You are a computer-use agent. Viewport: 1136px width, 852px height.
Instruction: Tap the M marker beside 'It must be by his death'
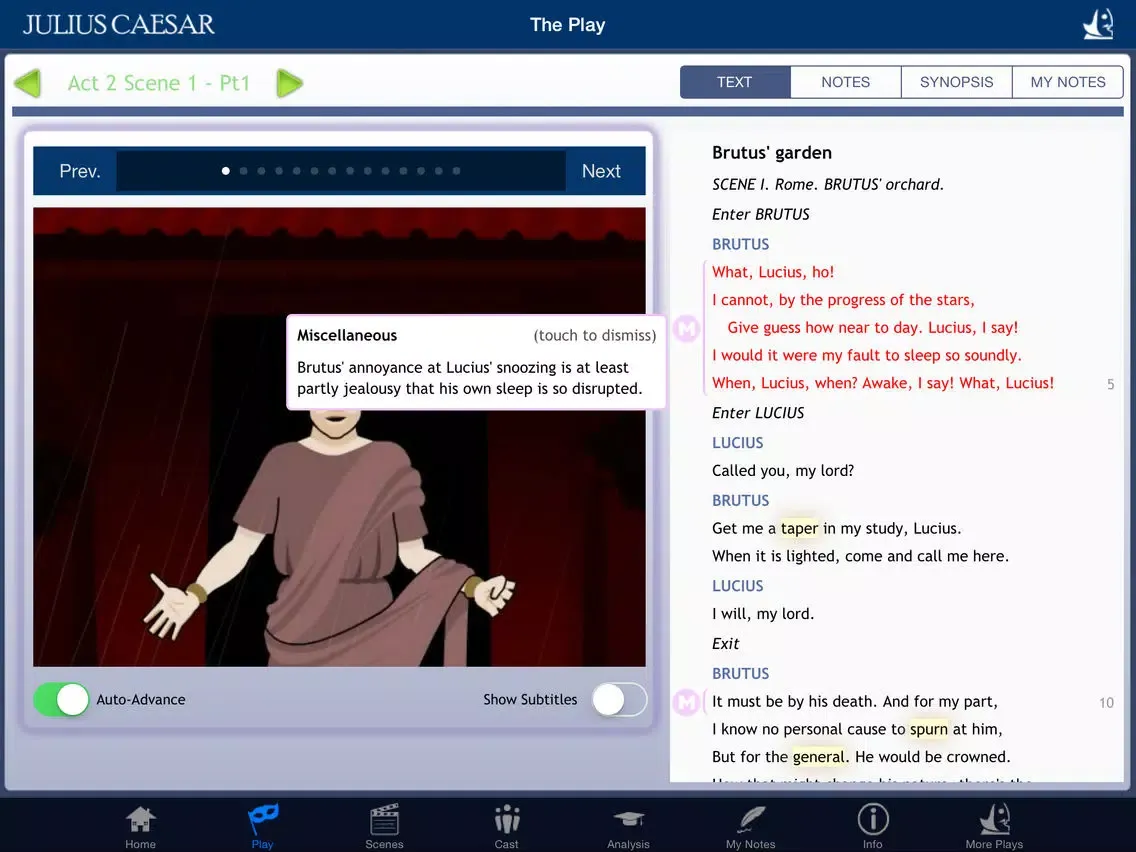click(x=686, y=702)
